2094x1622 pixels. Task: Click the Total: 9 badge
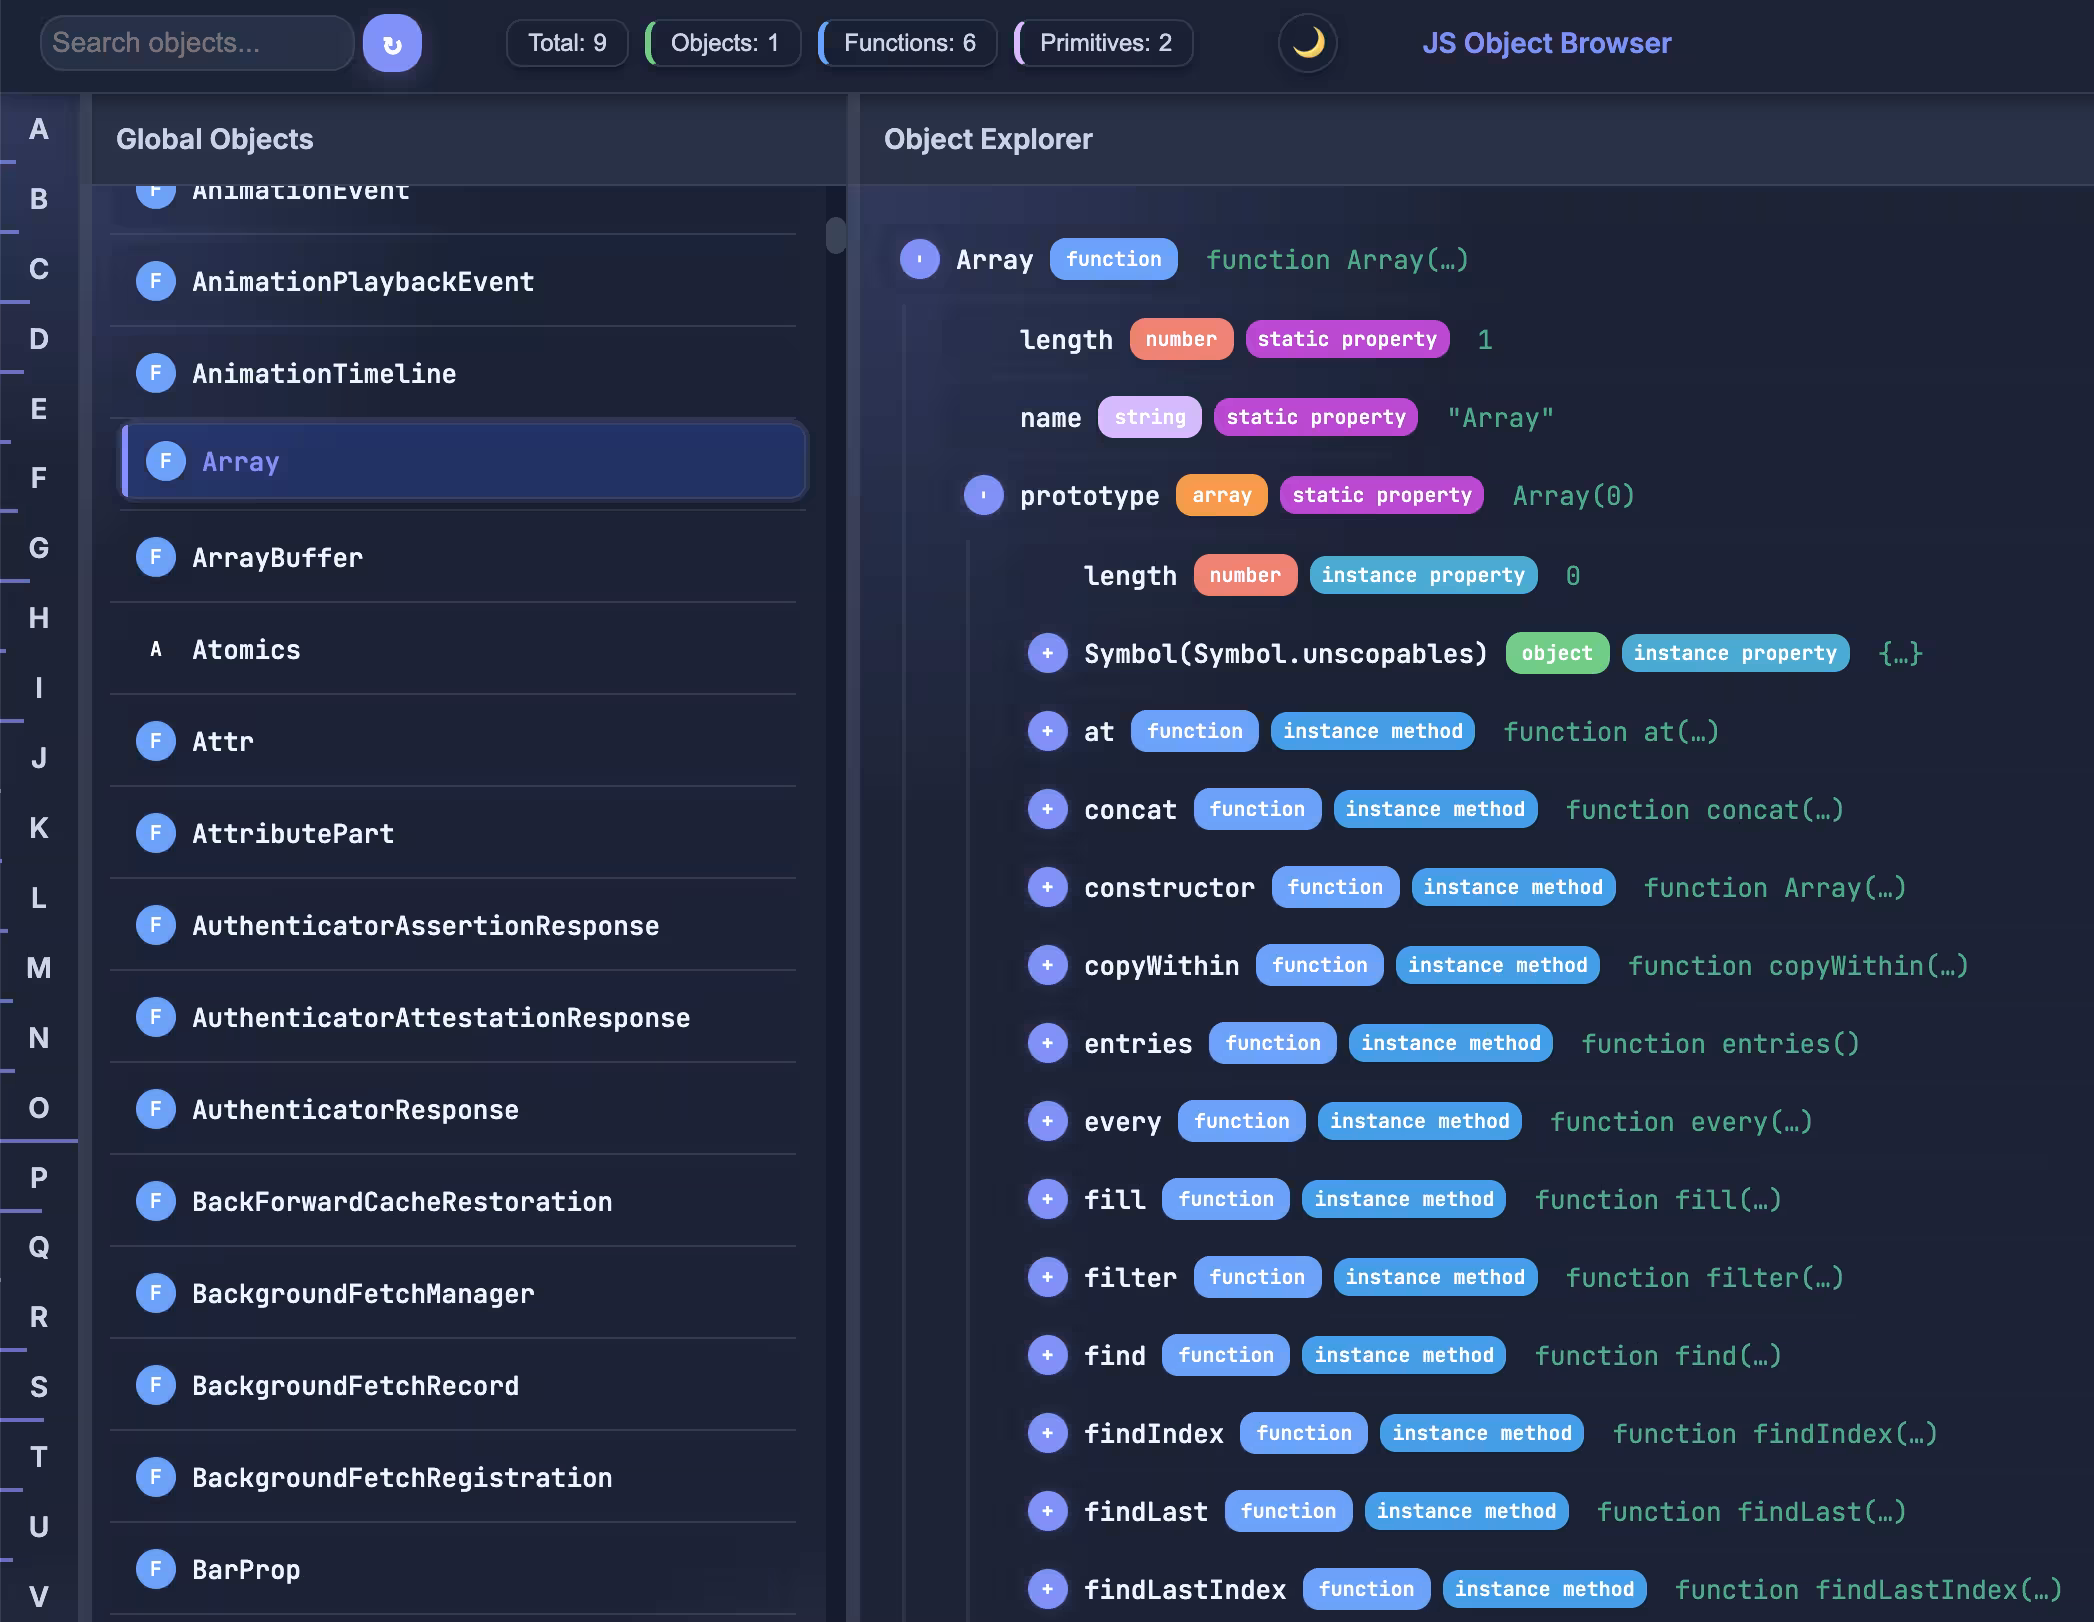(x=567, y=43)
